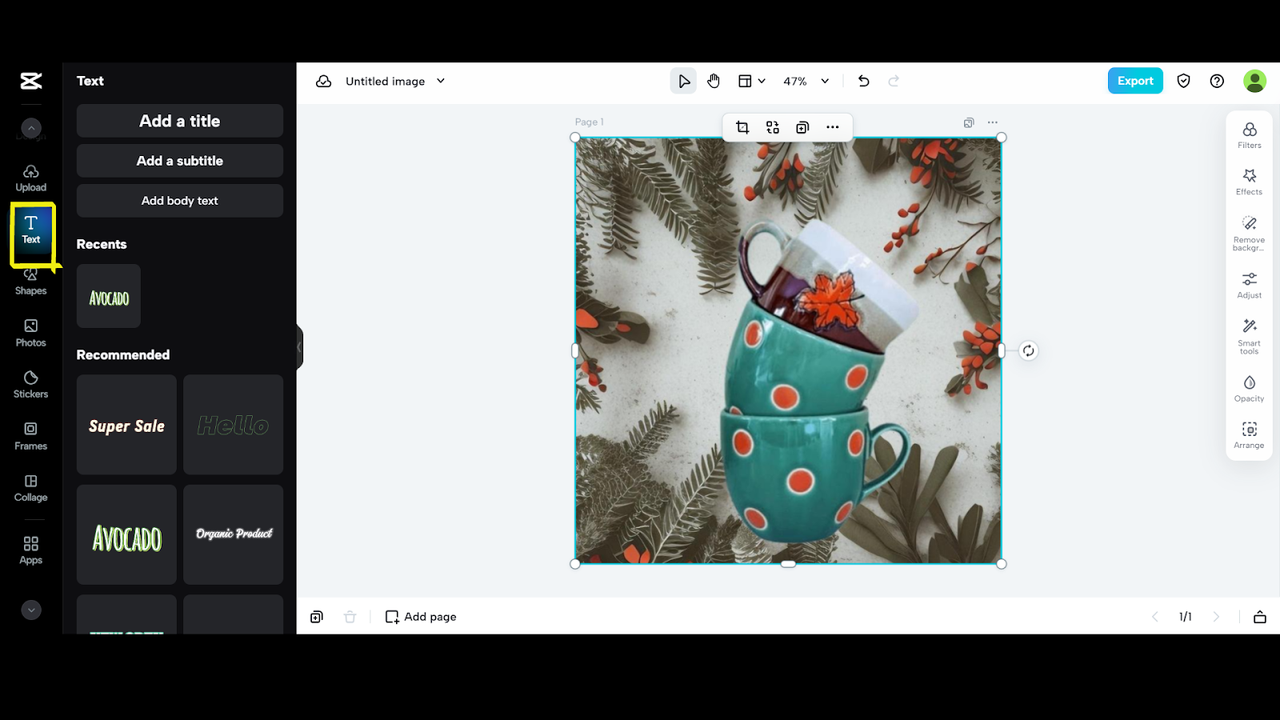Click the shield icon next to Export
This screenshot has width=1280, height=720.
tap(1184, 81)
